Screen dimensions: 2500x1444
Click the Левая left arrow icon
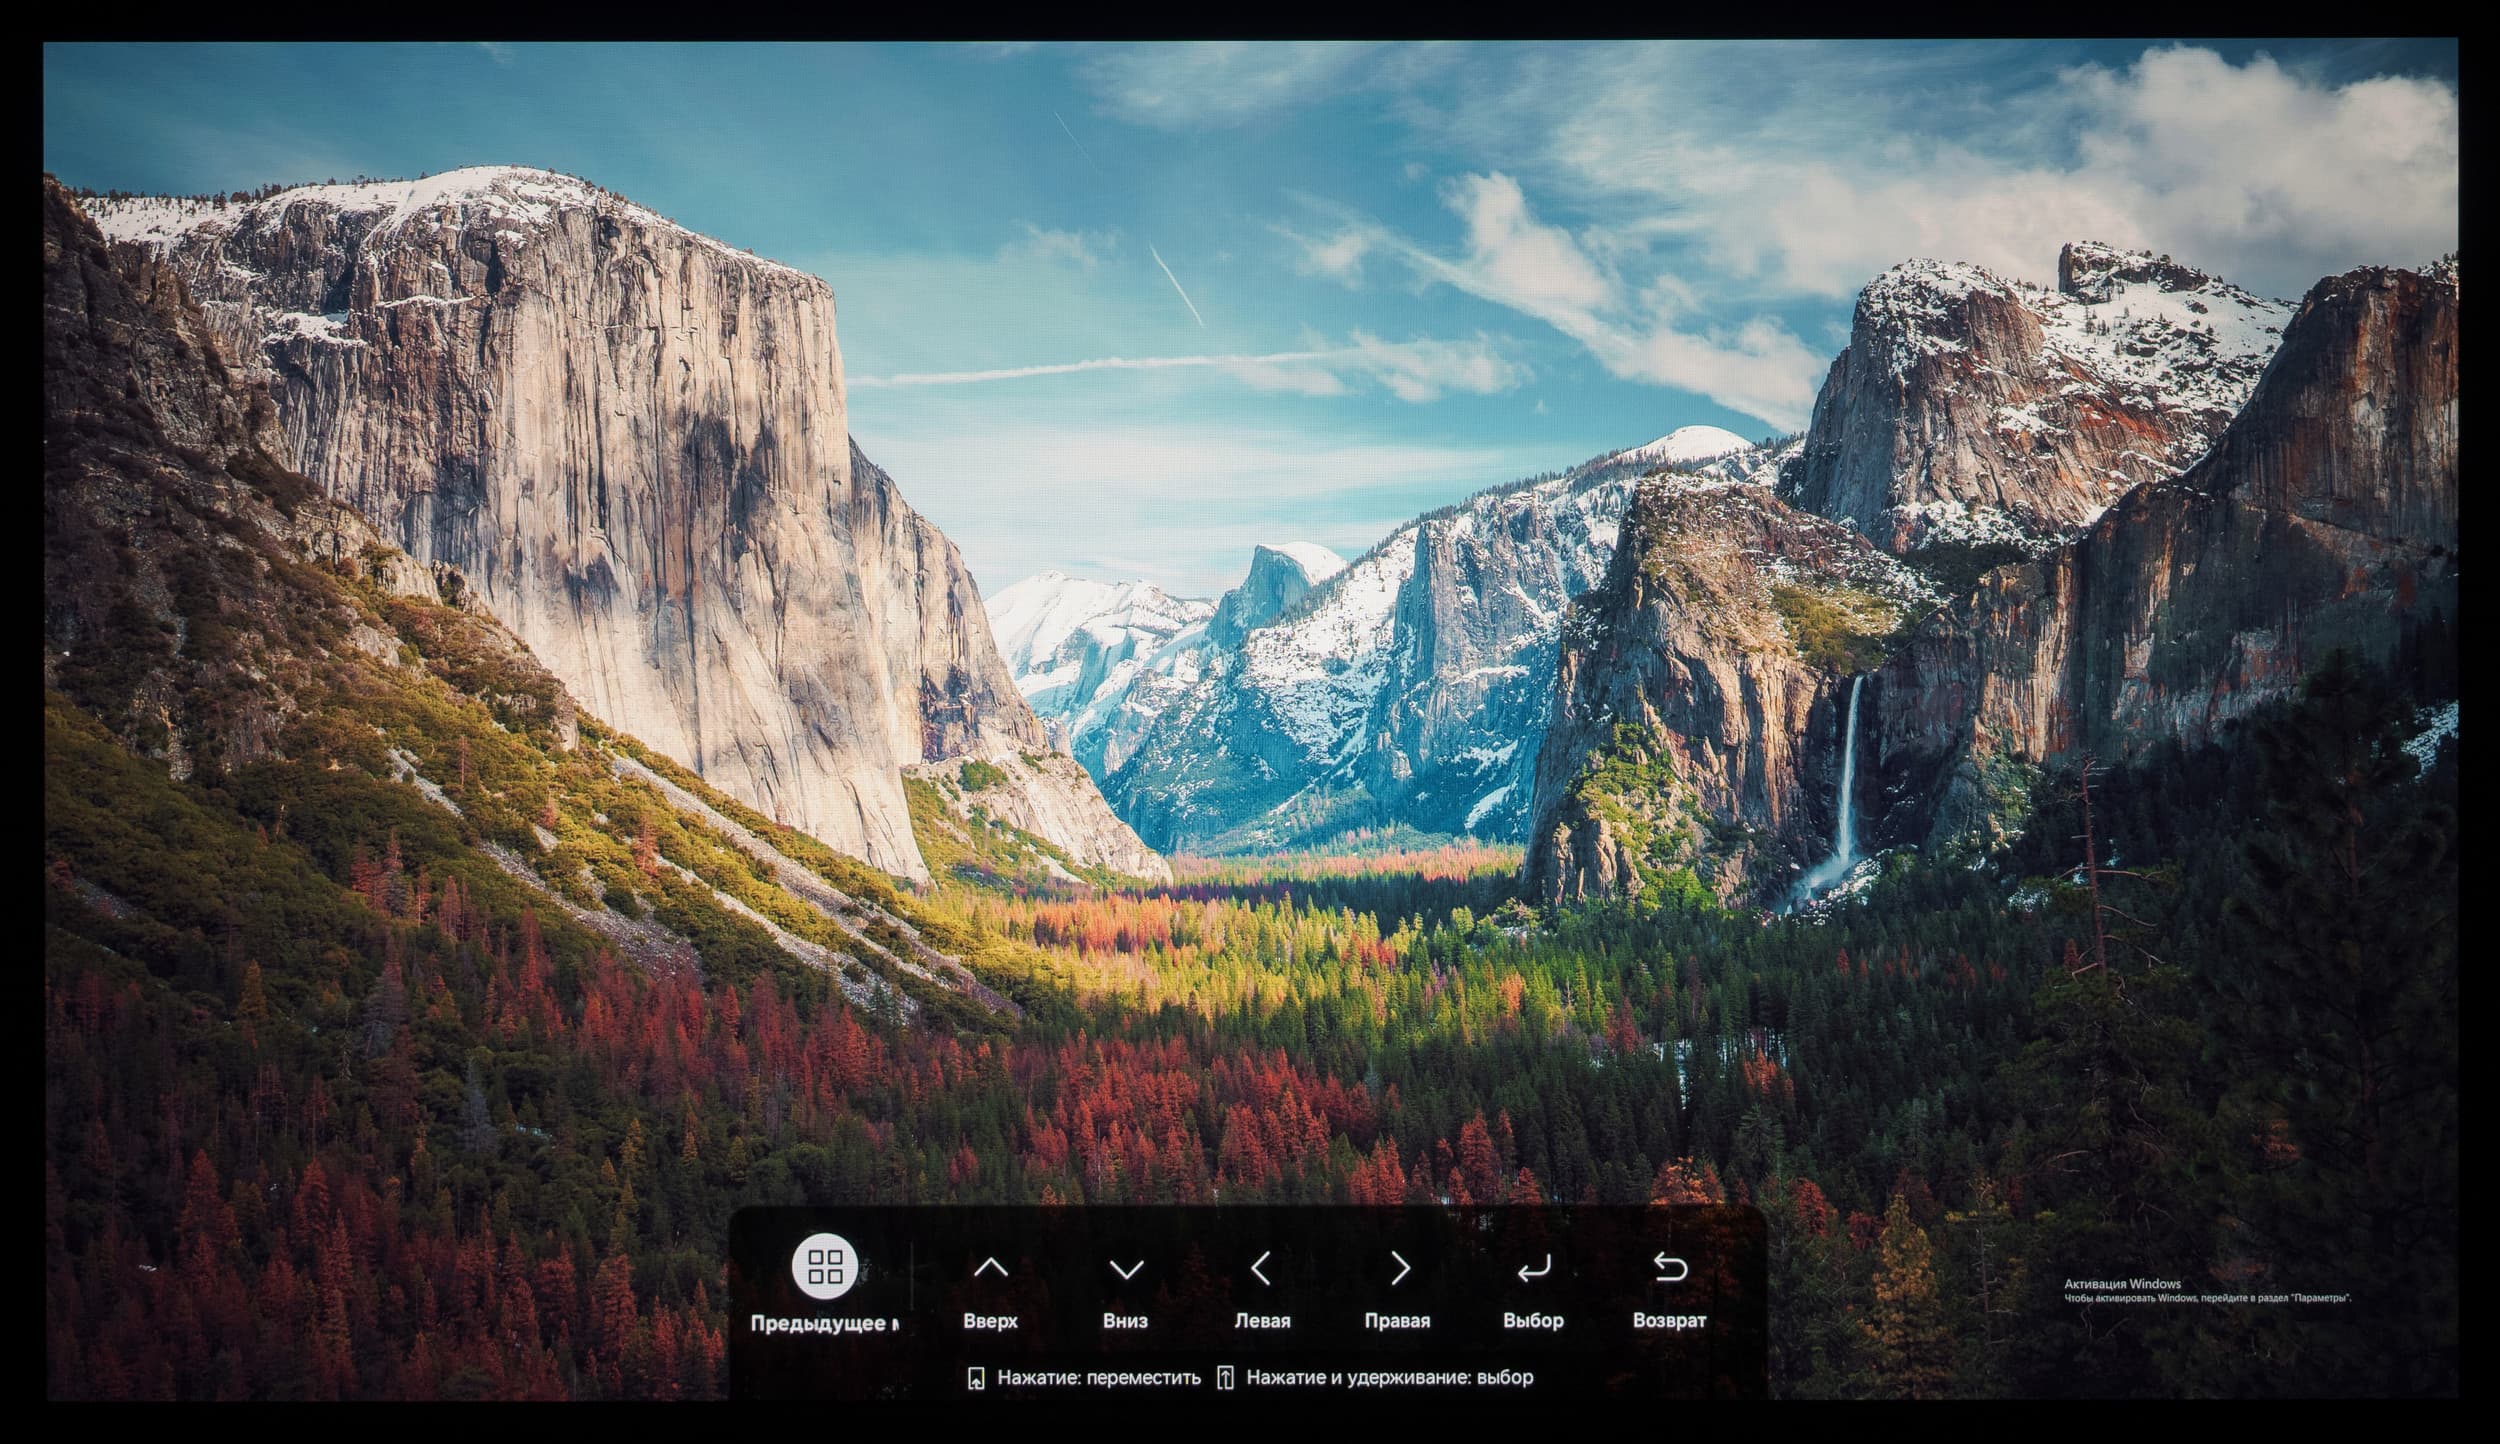pyautogui.click(x=1261, y=1268)
